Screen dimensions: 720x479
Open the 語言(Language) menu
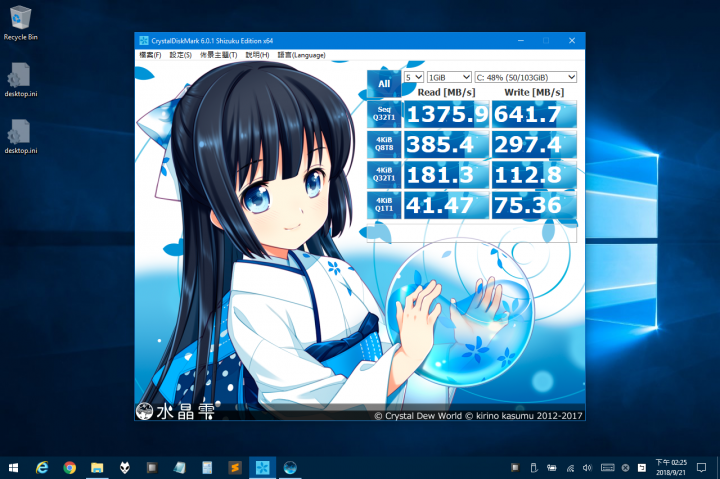pyautogui.click(x=301, y=55)
